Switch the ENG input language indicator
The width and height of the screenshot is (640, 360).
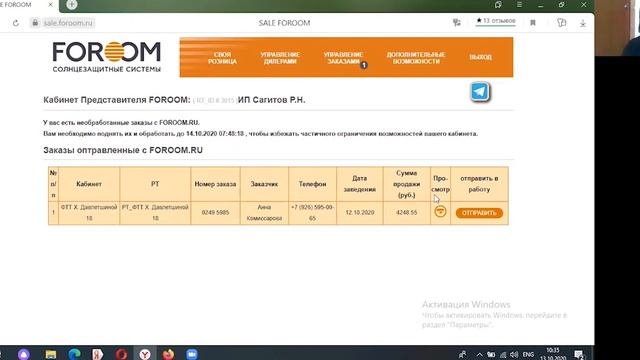528,354
